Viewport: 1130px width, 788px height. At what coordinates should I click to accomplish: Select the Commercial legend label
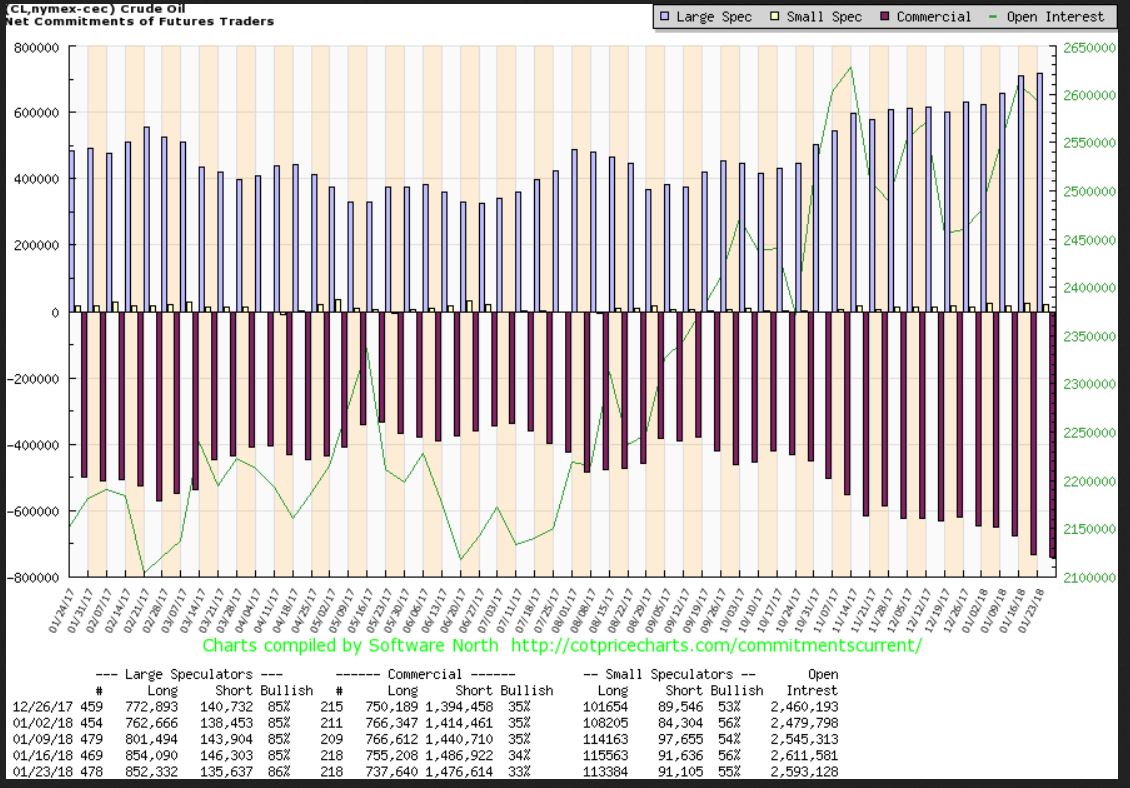[x=933, y=17]
